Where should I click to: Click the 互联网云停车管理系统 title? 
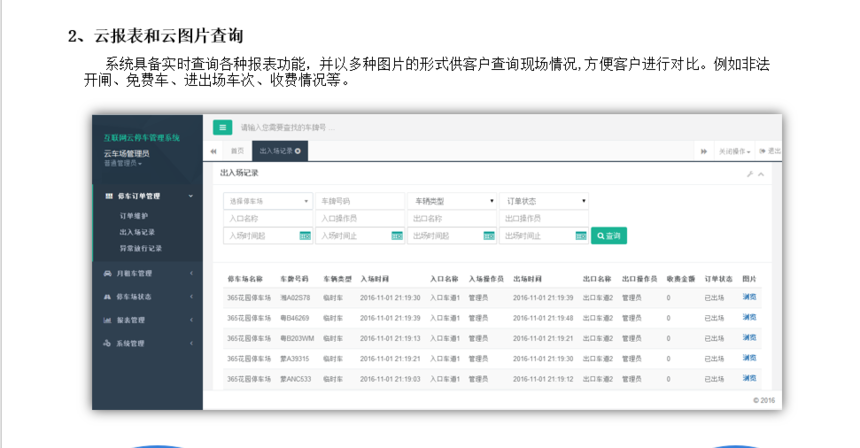point(142,138)
